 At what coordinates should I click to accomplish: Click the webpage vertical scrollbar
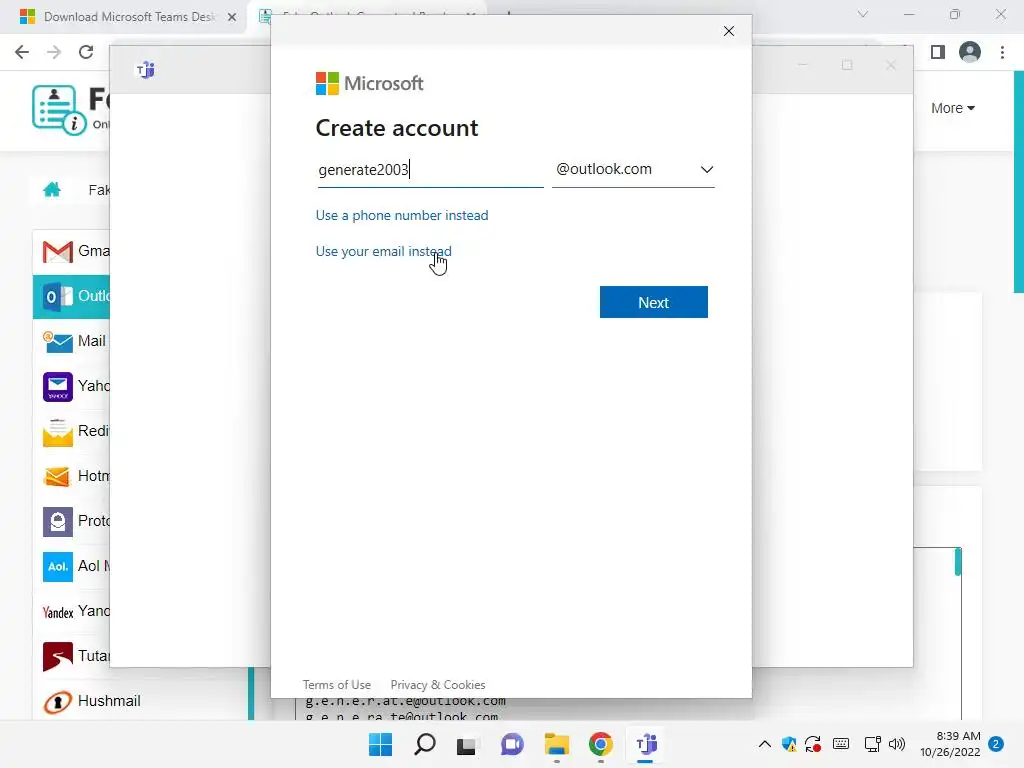point(1018,183)
